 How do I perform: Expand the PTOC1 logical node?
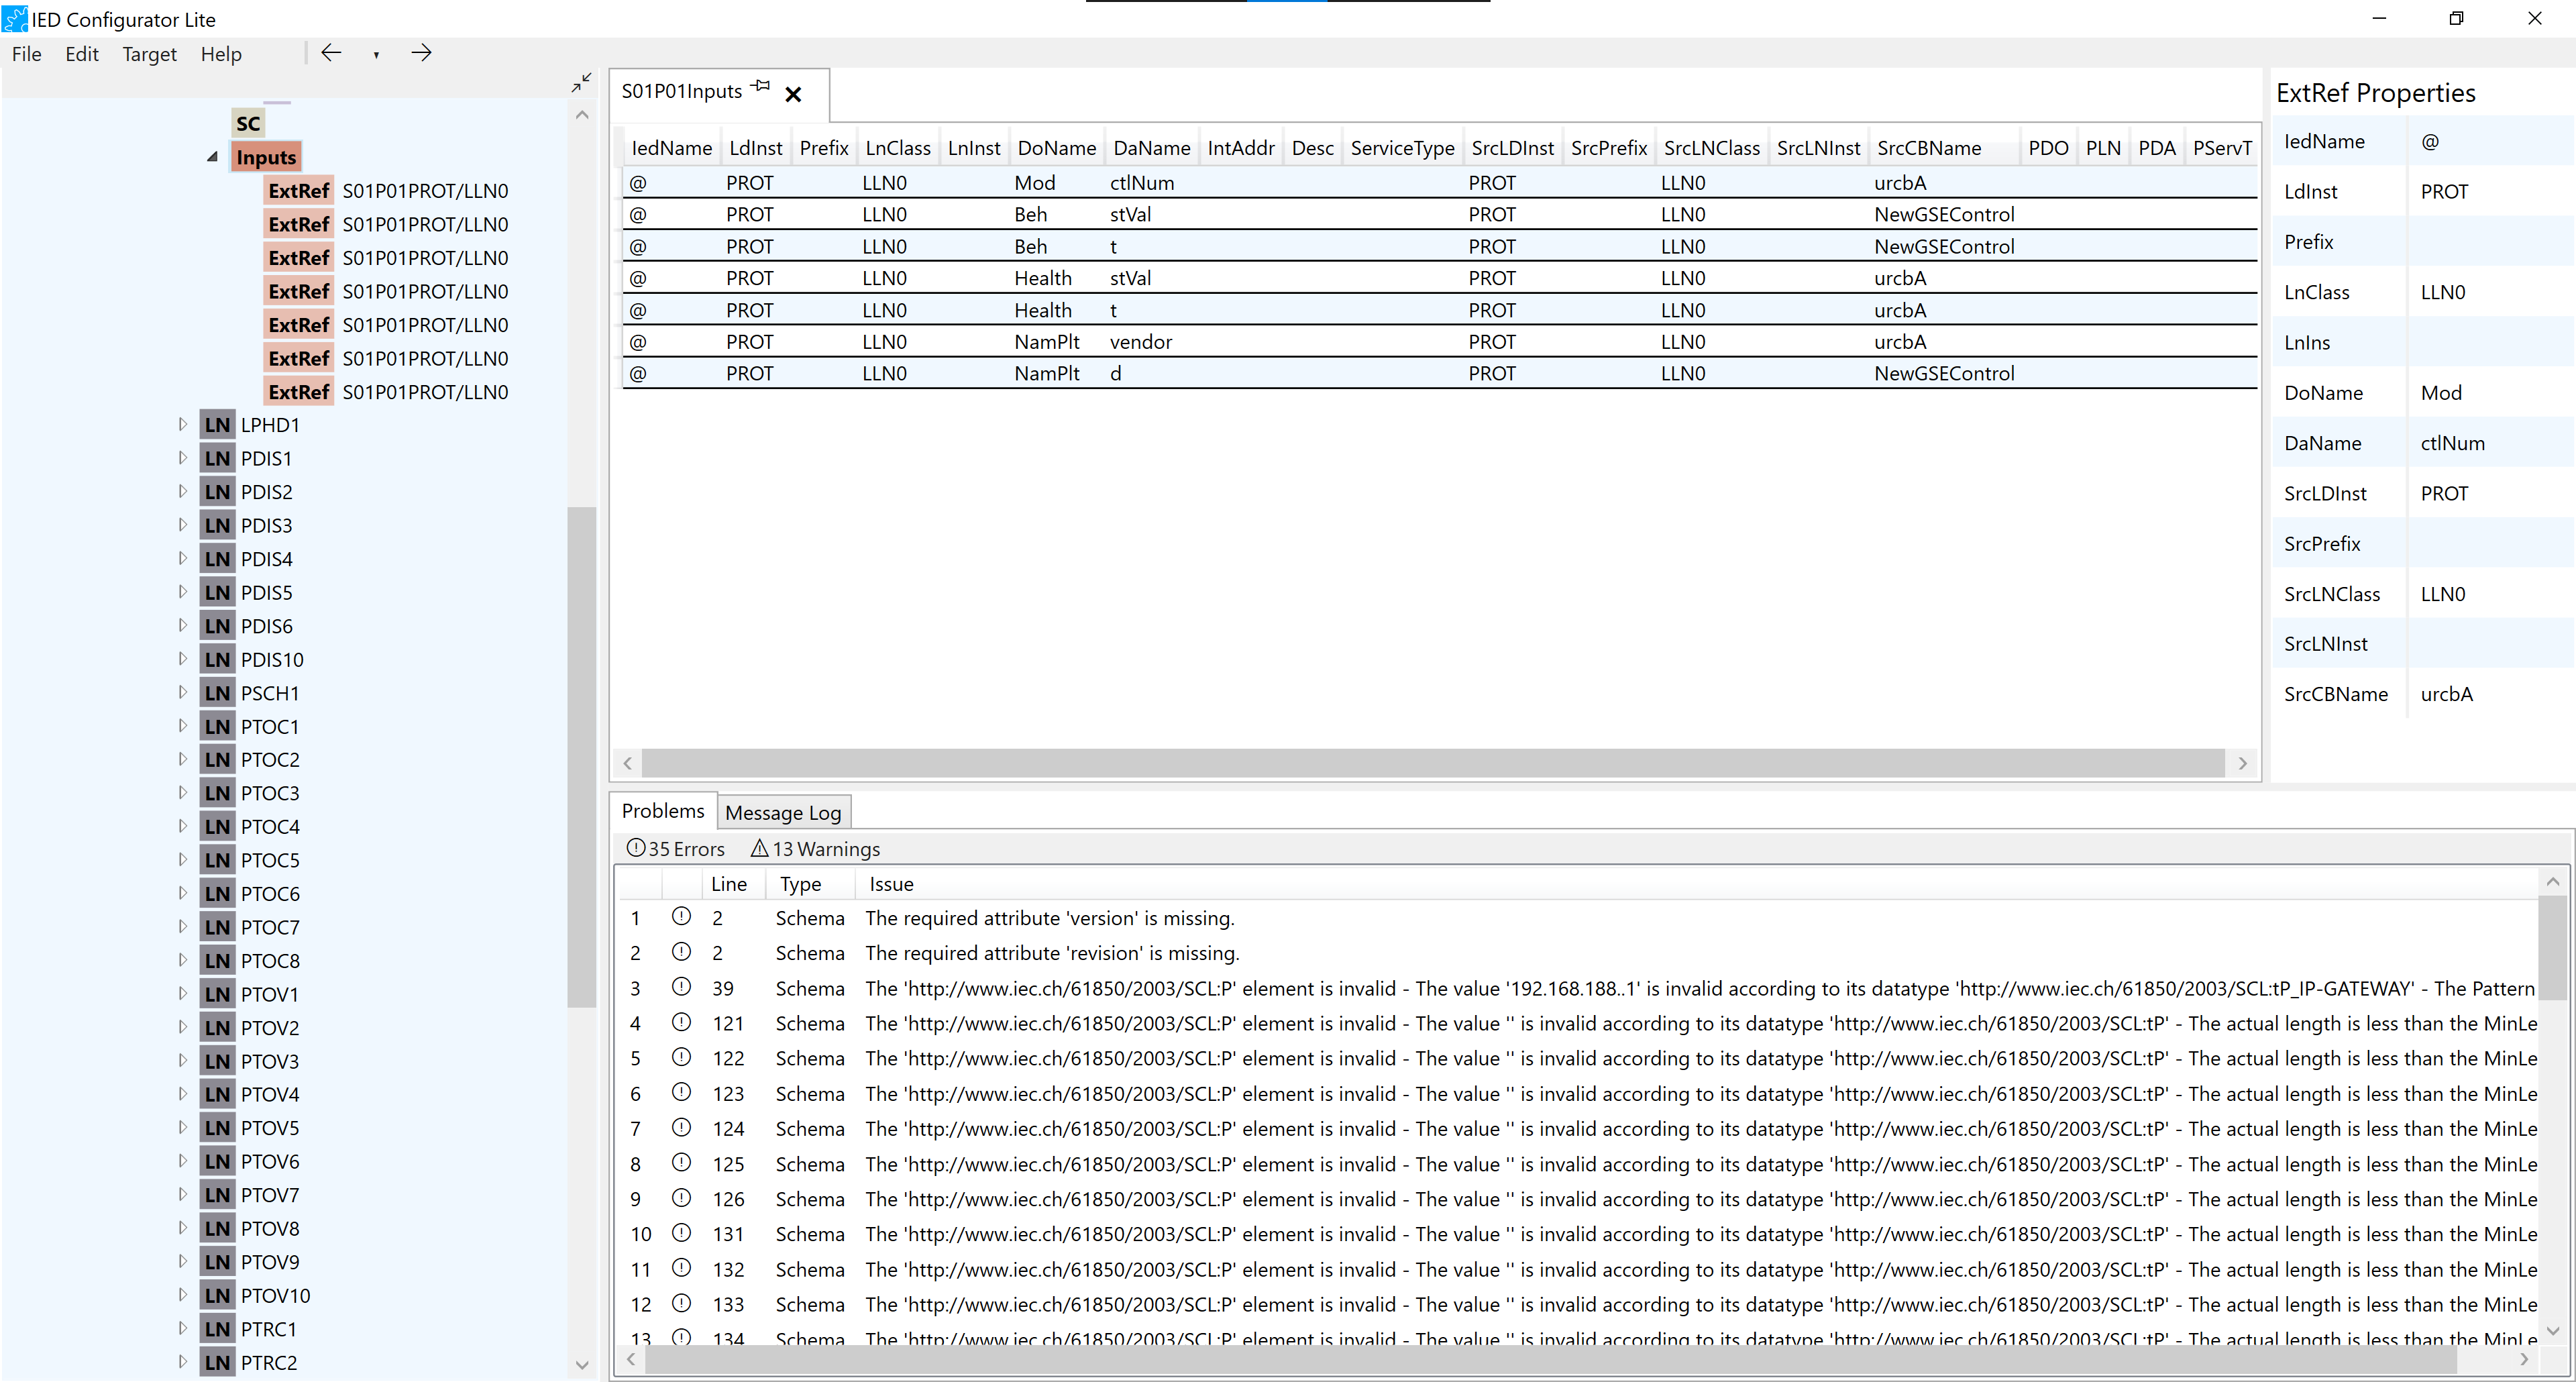pos(182,726)
